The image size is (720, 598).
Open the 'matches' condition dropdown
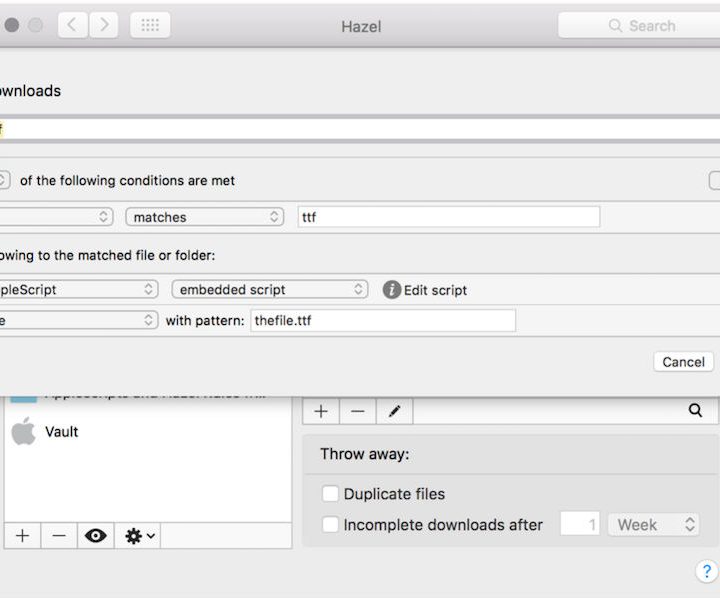click(x=205, y=217)
